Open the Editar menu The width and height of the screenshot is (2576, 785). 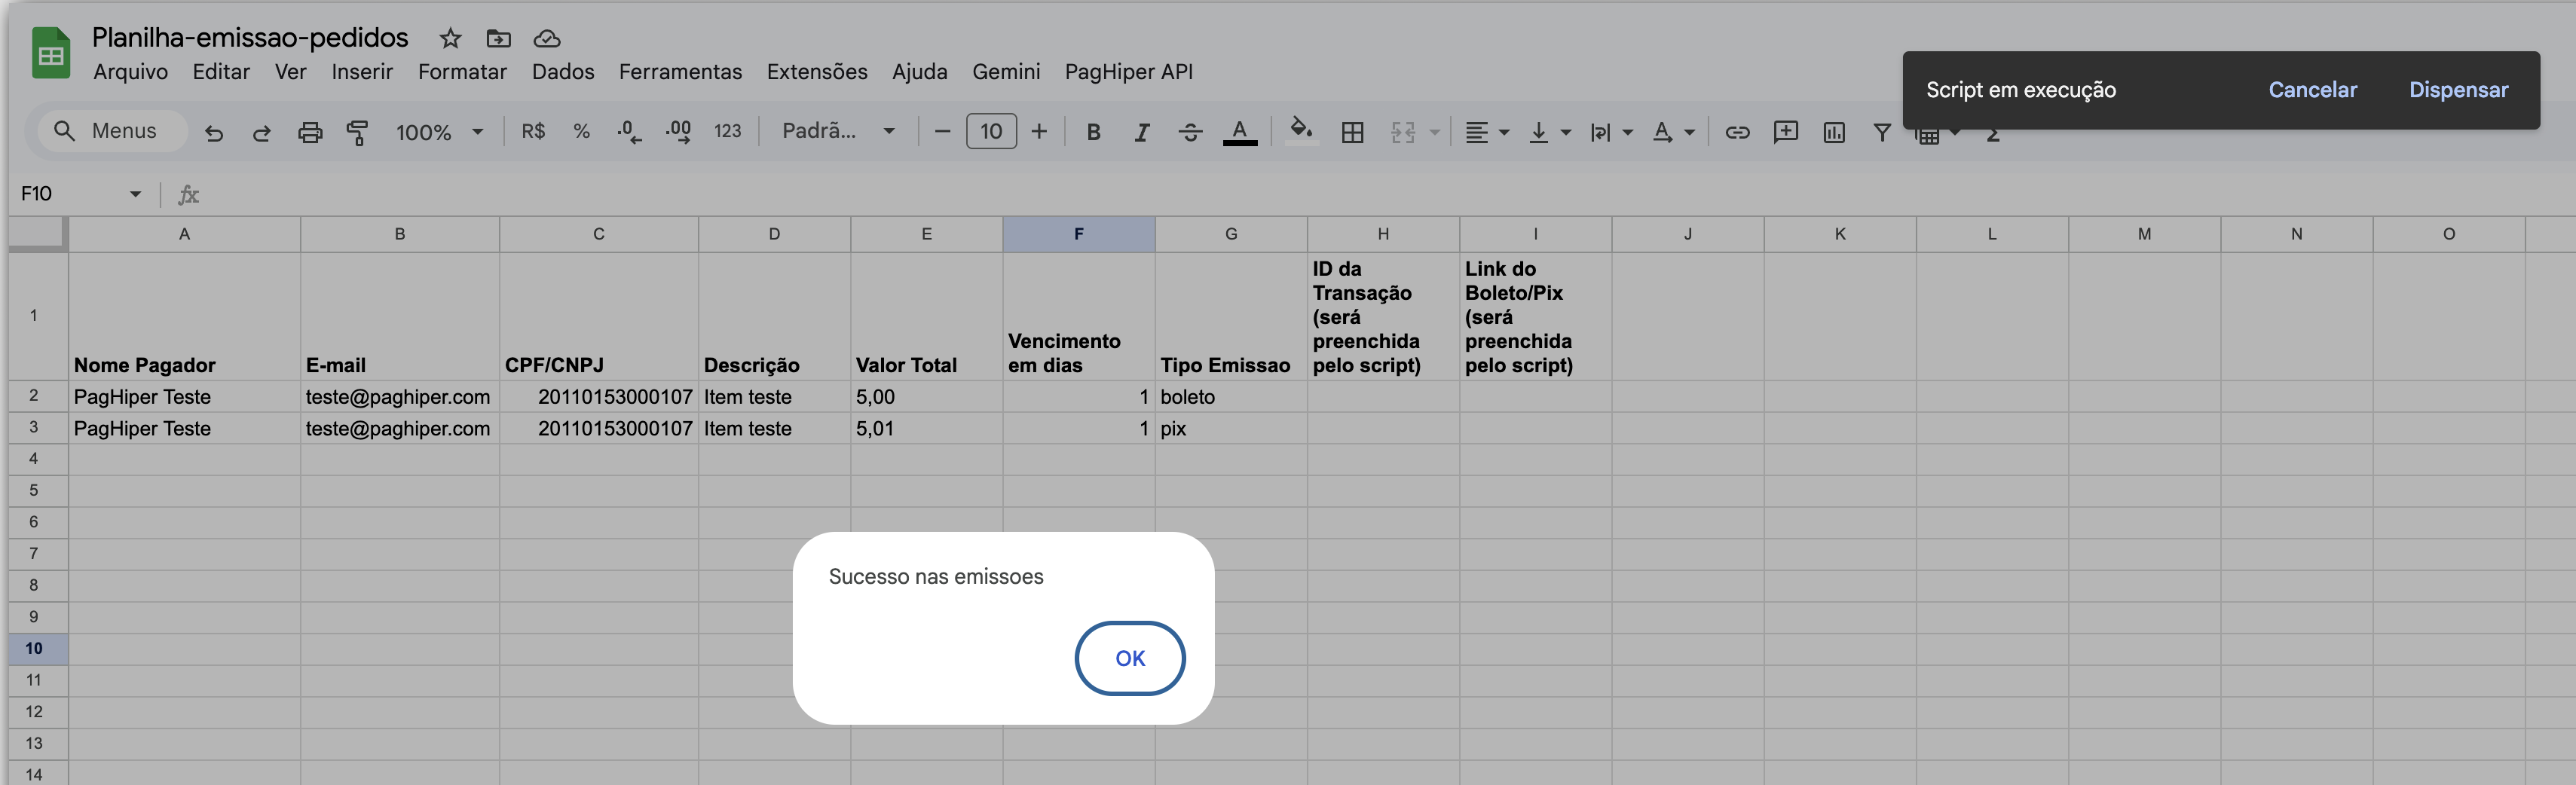click(221, 72)
